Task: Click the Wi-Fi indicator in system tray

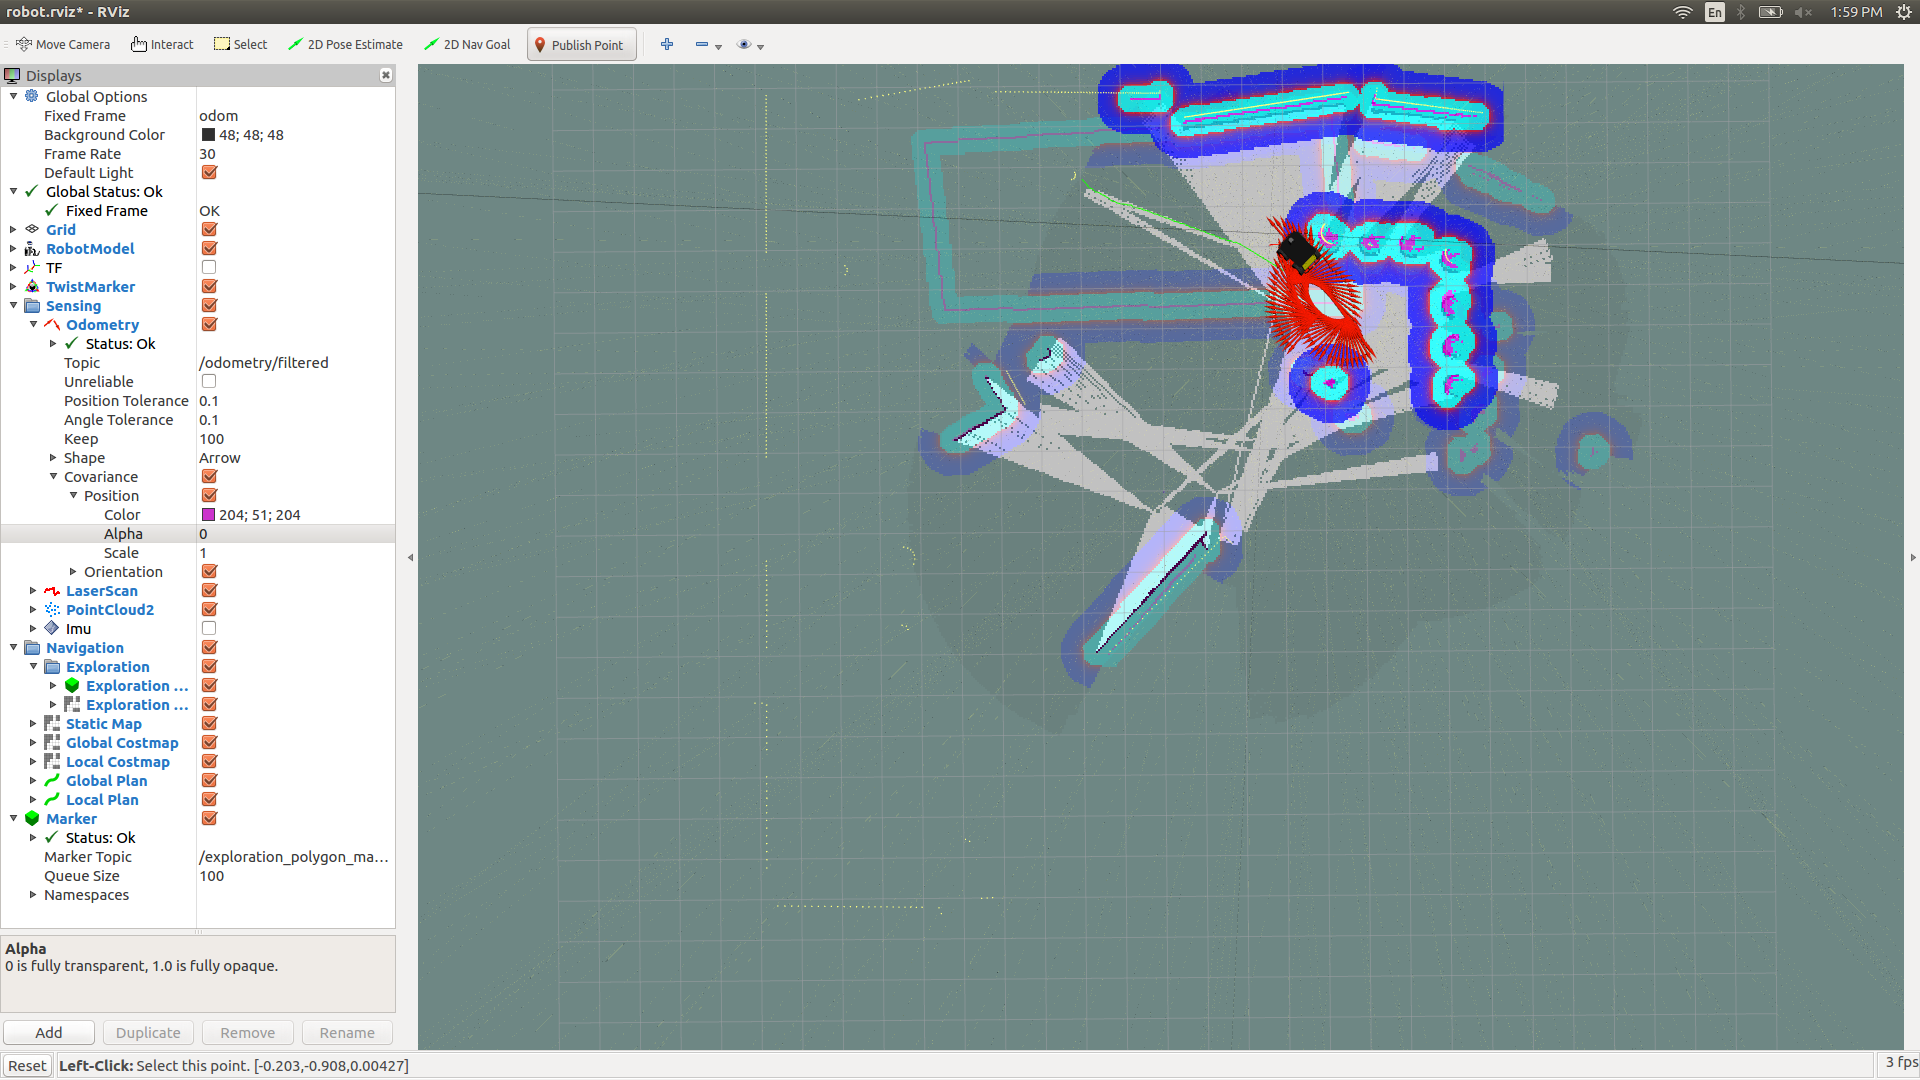Action: coord(1682,12)
